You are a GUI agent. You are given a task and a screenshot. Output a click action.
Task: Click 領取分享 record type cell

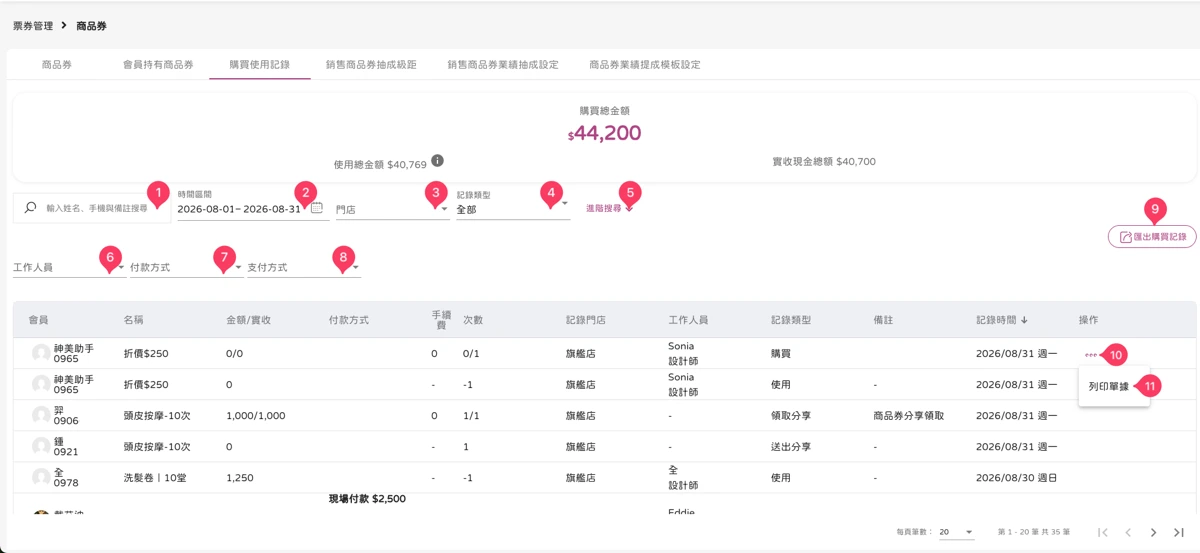[x=790, y=415]
